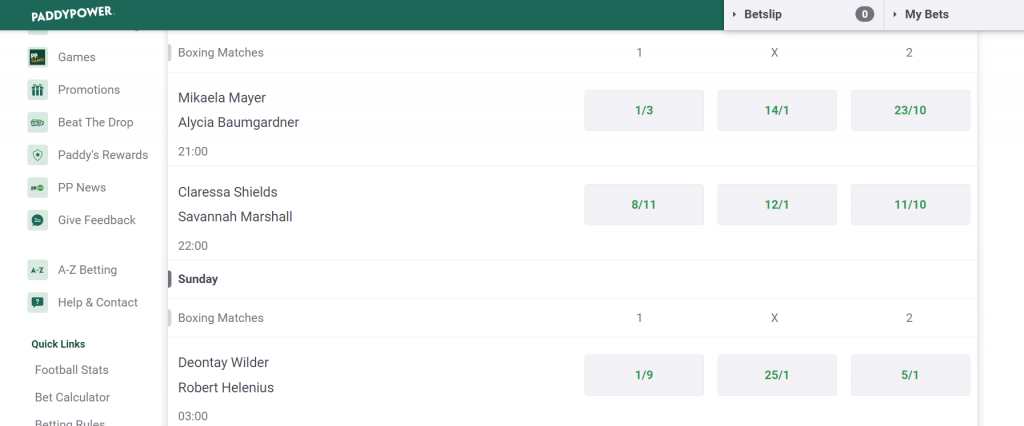This screenshot has width=1024, height=426.
Task: Select the Beat The Drop icon
Action: (x=38, y=122)
